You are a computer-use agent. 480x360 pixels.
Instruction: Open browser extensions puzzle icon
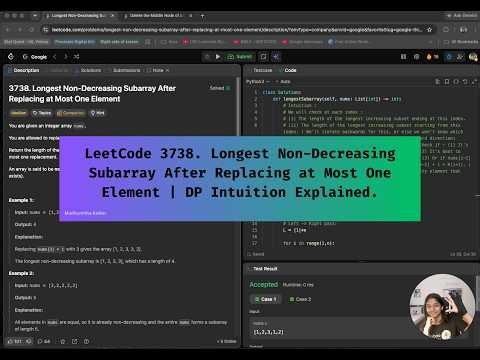446,30
